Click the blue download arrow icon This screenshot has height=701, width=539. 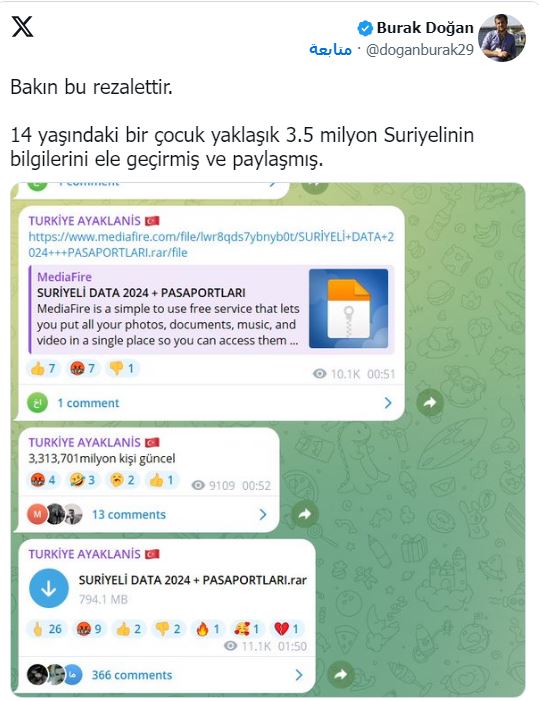49,588
